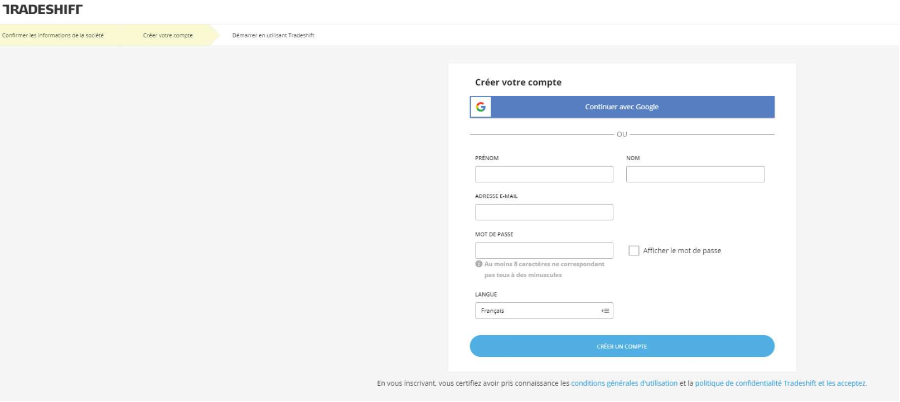
Task: Click the MOT DE PASSE label
Action: pyautogui.click(x=494, y=234)
